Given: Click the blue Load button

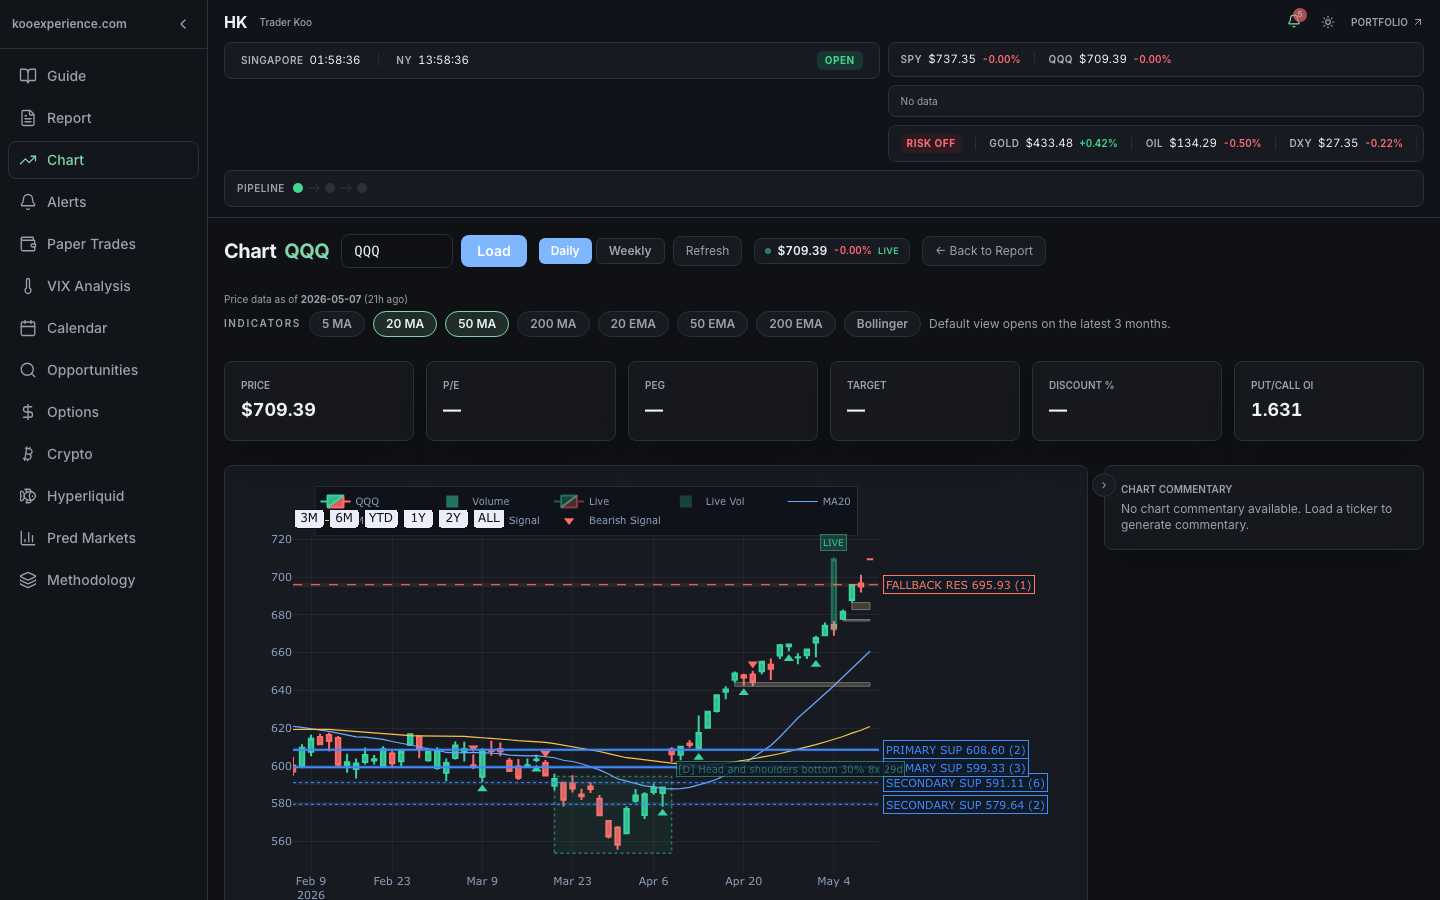Looking at the screenshot, I should (x=494, y=251).
